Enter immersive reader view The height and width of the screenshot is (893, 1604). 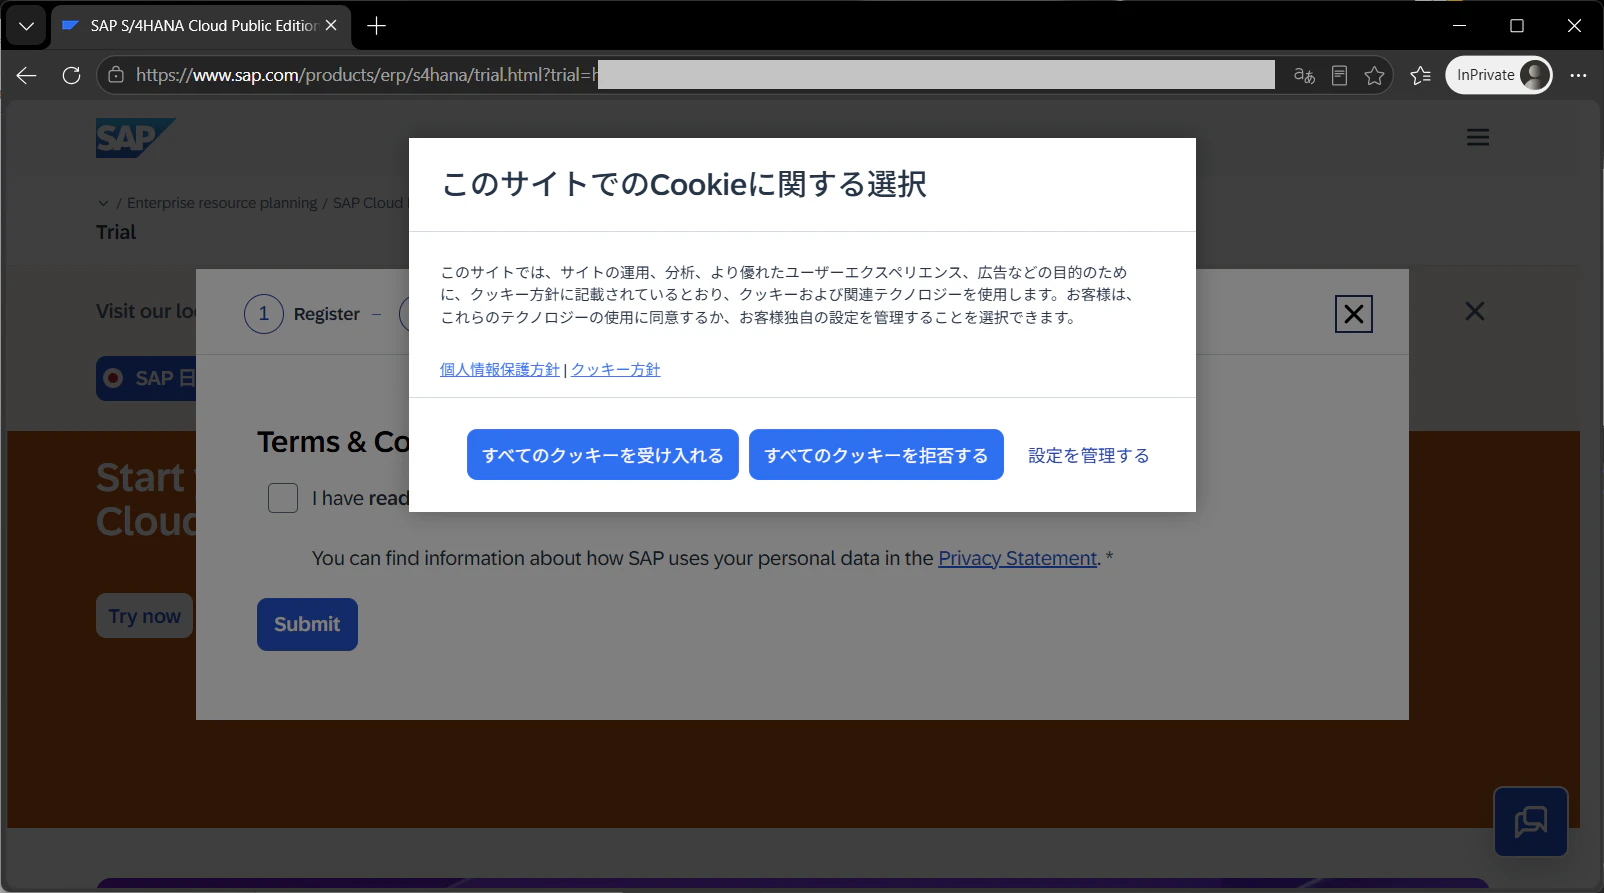coord(1340,75)
